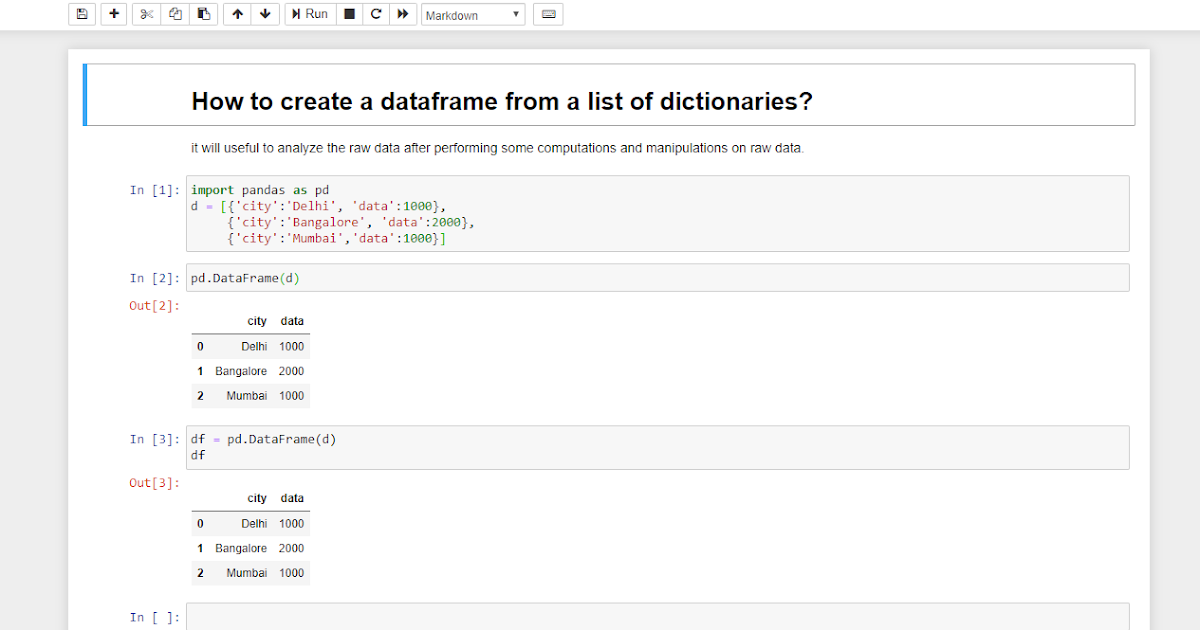Paste a cell from clipboard
The image size is (1200, 630).
[x=203, y=13]
